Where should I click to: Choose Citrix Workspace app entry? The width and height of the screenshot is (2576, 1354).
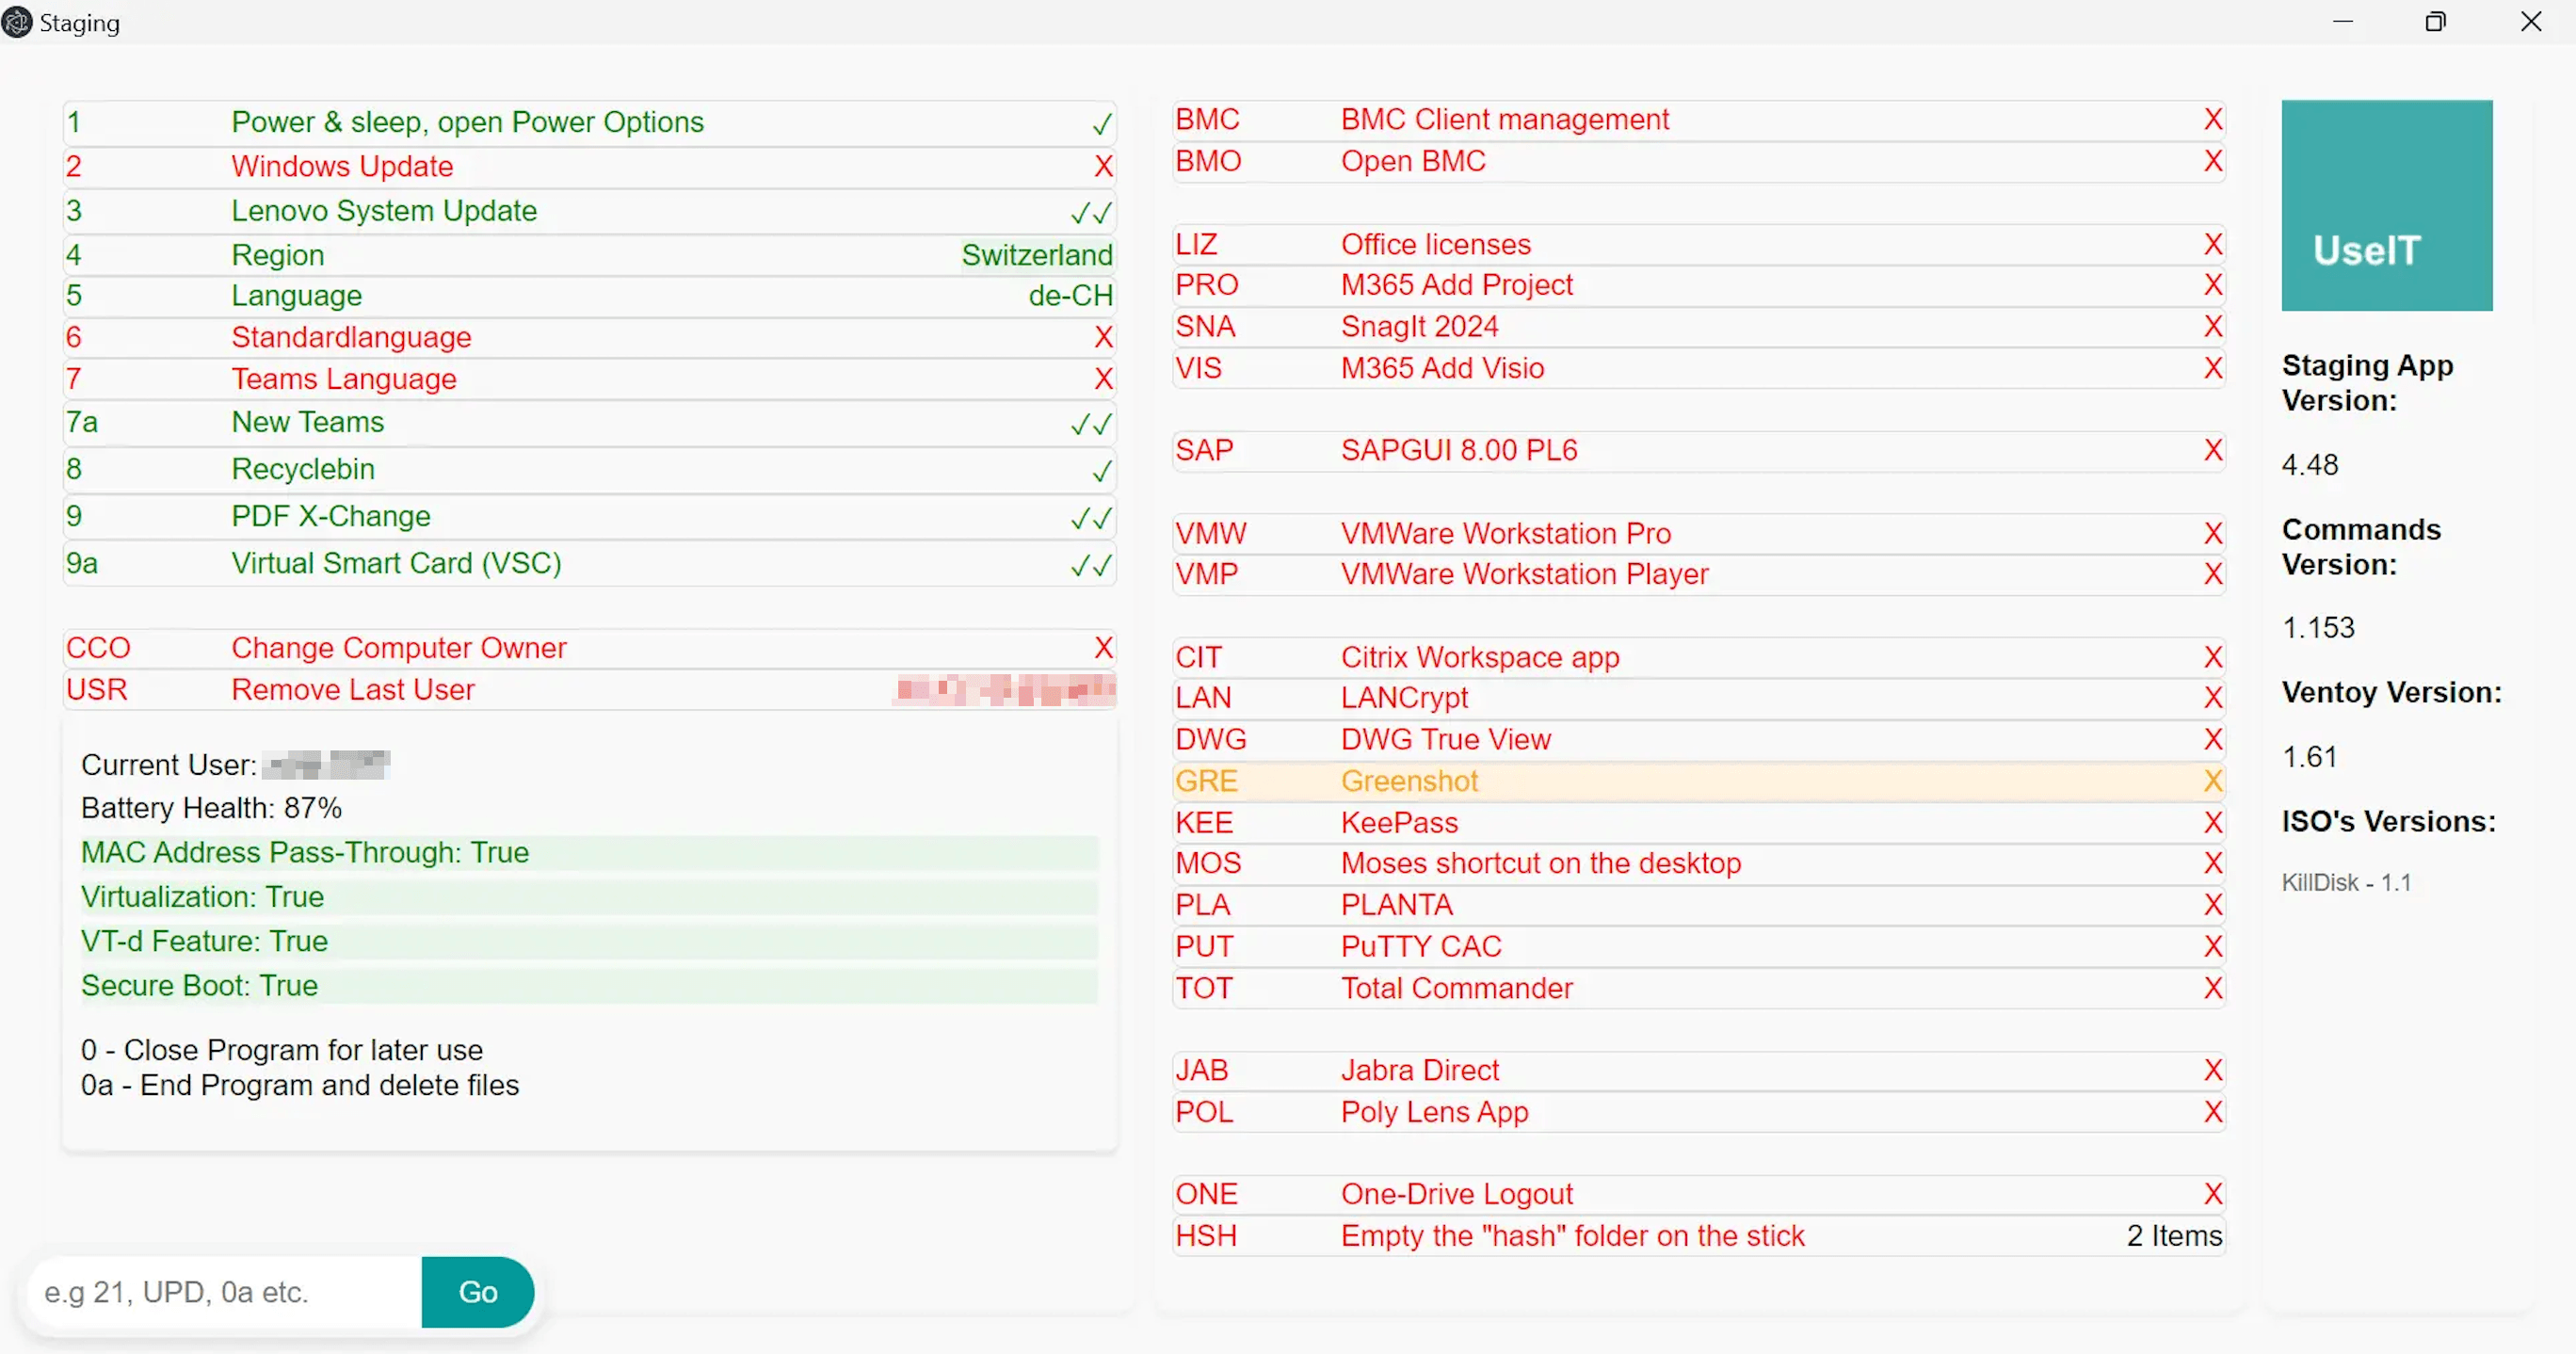[1698, 658]
